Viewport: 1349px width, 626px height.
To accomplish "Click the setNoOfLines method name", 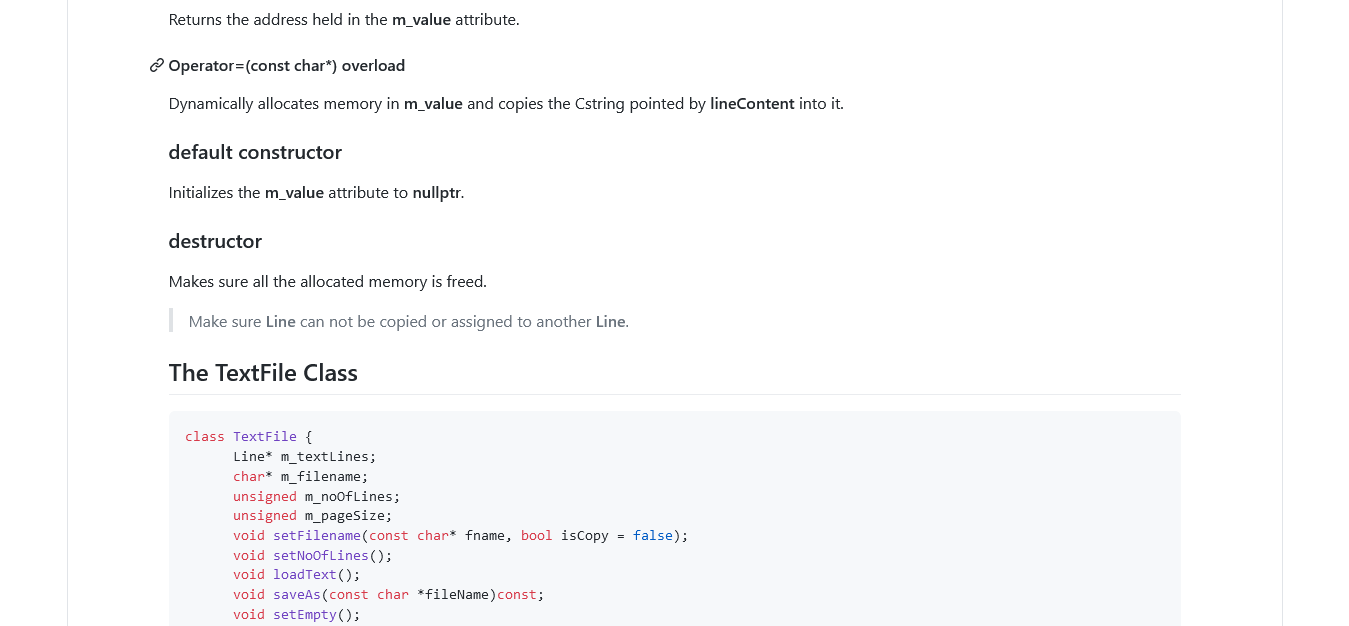I will coord(321,555).
